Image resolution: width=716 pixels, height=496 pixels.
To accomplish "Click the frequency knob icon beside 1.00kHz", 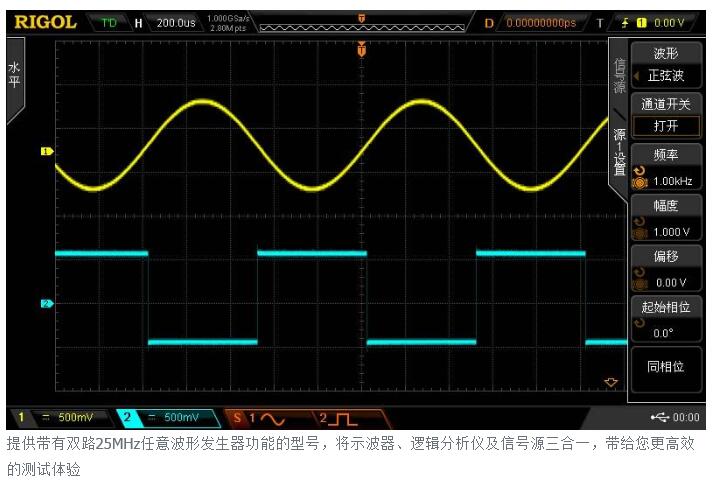I will pos(640,177).
